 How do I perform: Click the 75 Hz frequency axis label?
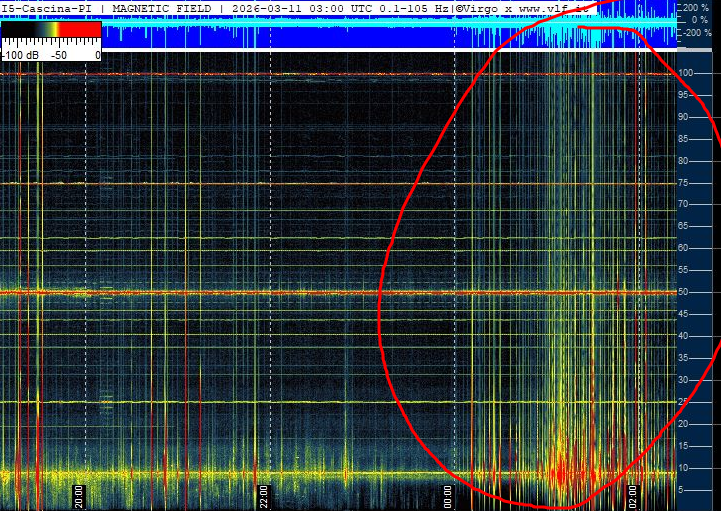tap(685, 183)
